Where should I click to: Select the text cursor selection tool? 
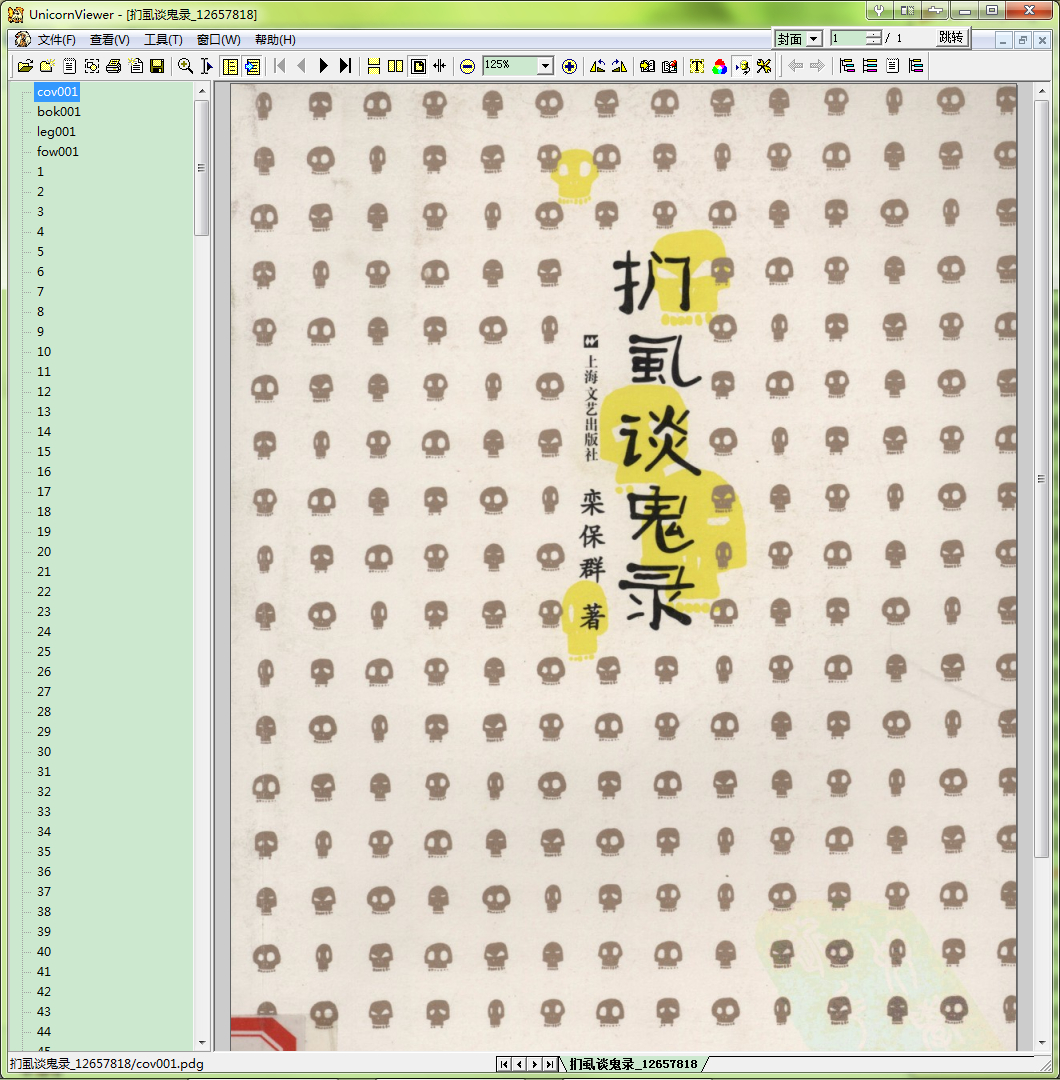pos(207,66)
